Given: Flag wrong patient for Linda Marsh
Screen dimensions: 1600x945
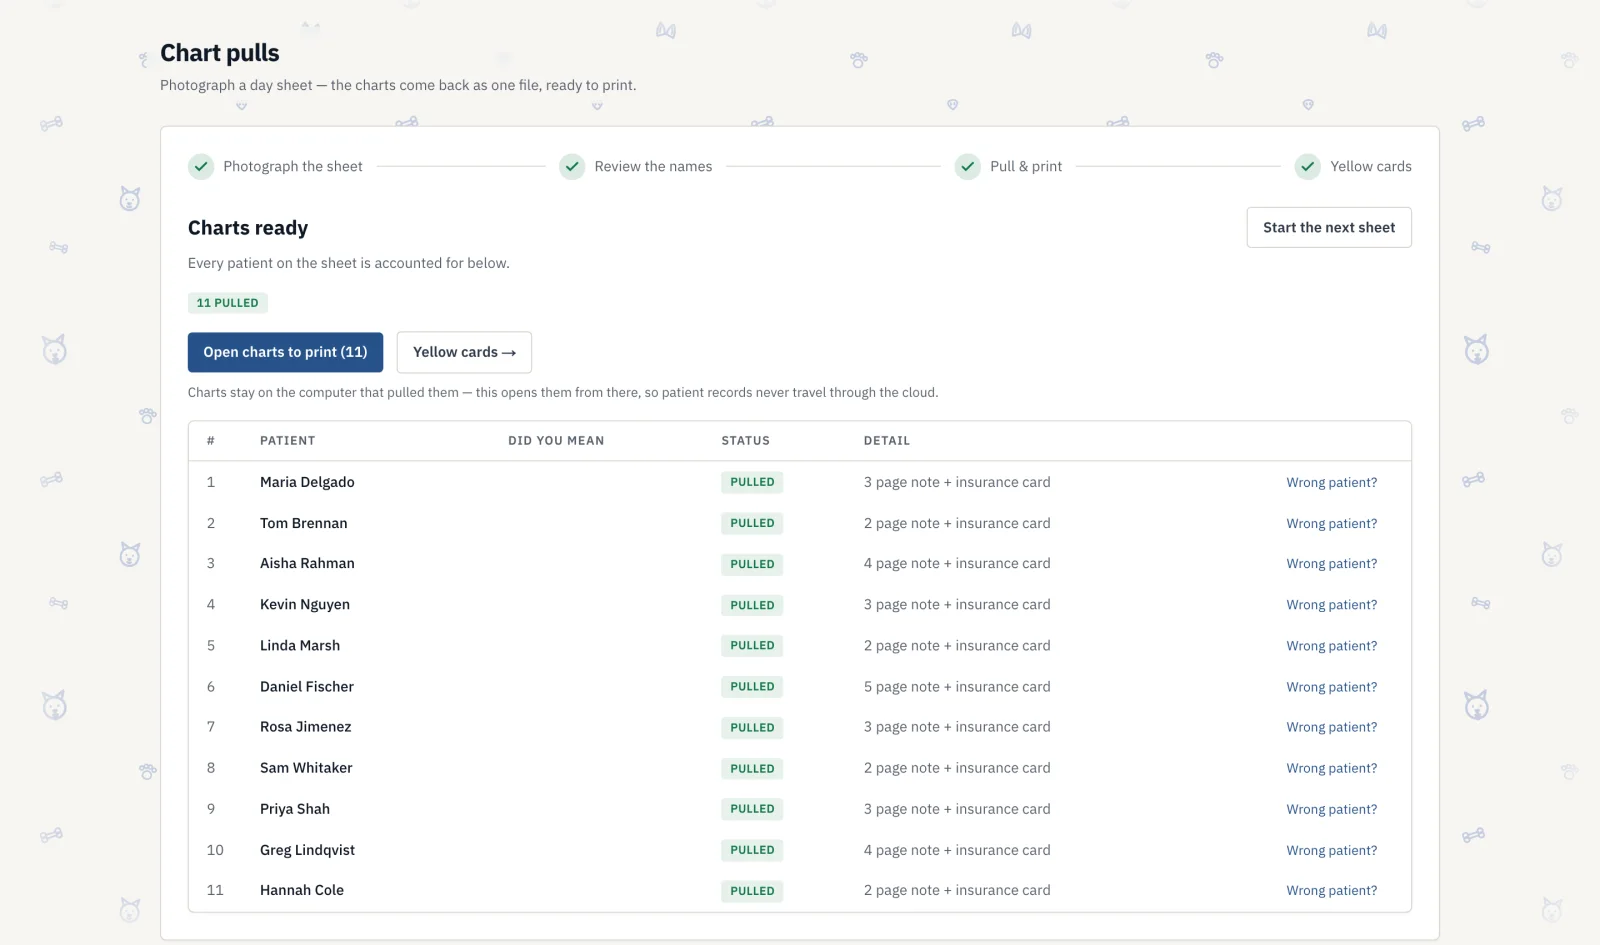Looking at the screenshot, I should [1331, 646].
